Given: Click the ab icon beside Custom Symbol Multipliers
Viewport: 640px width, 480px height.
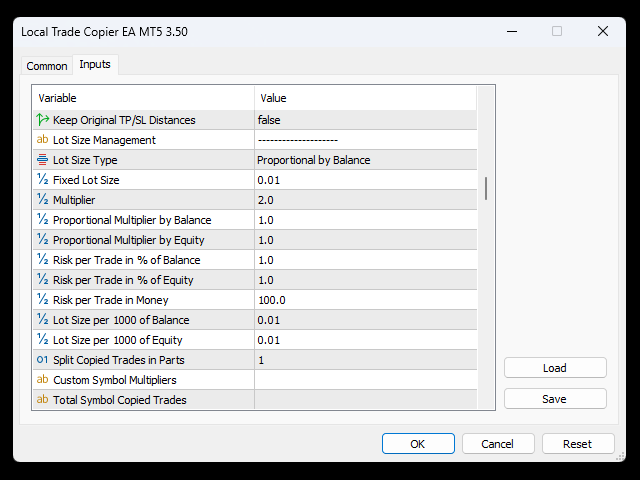Looking at the screenshot, I should (x=42, y=380).
